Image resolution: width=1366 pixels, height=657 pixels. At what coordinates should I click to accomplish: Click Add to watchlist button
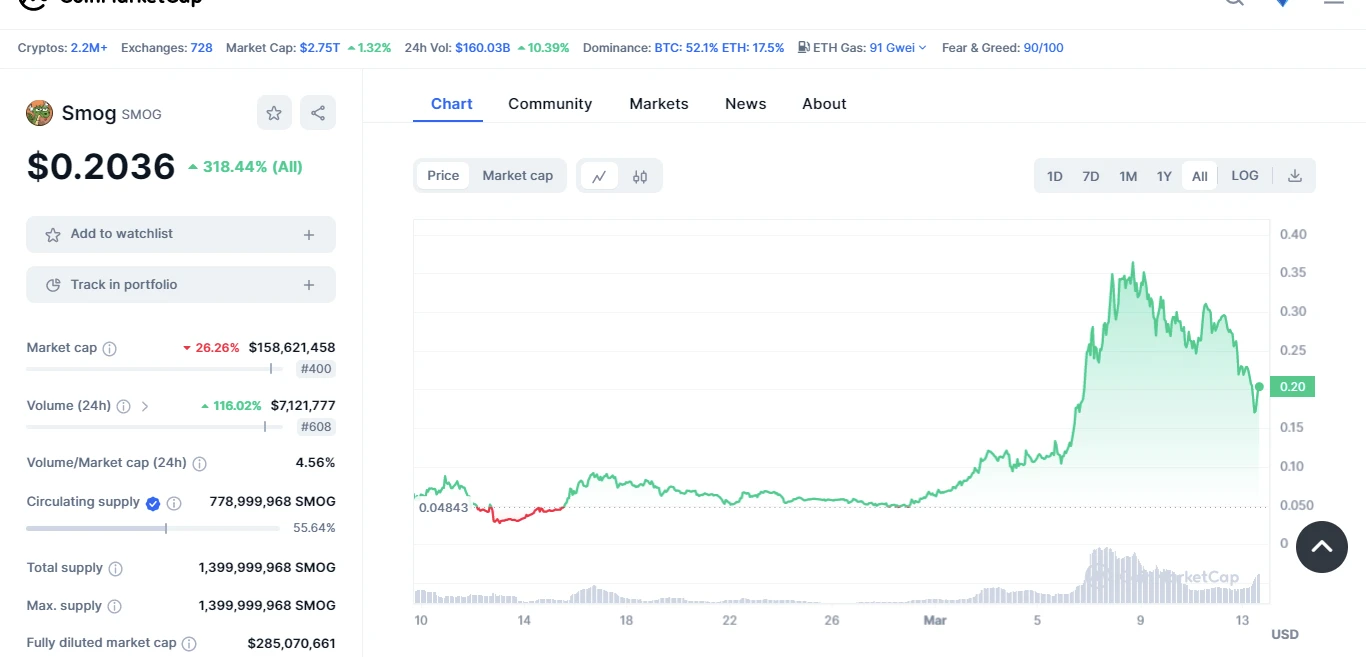tap(181, 235)
